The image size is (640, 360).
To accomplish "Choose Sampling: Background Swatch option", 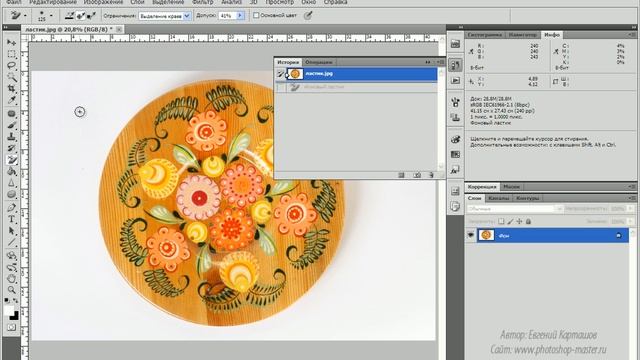I will click(91, 16).
